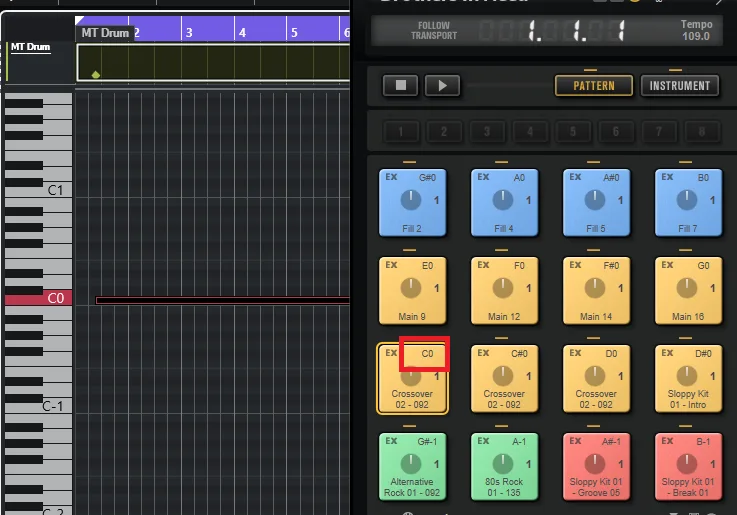Select pattern bank 4
The height and width of the screenshot is (515, 737).
point(530,132)
